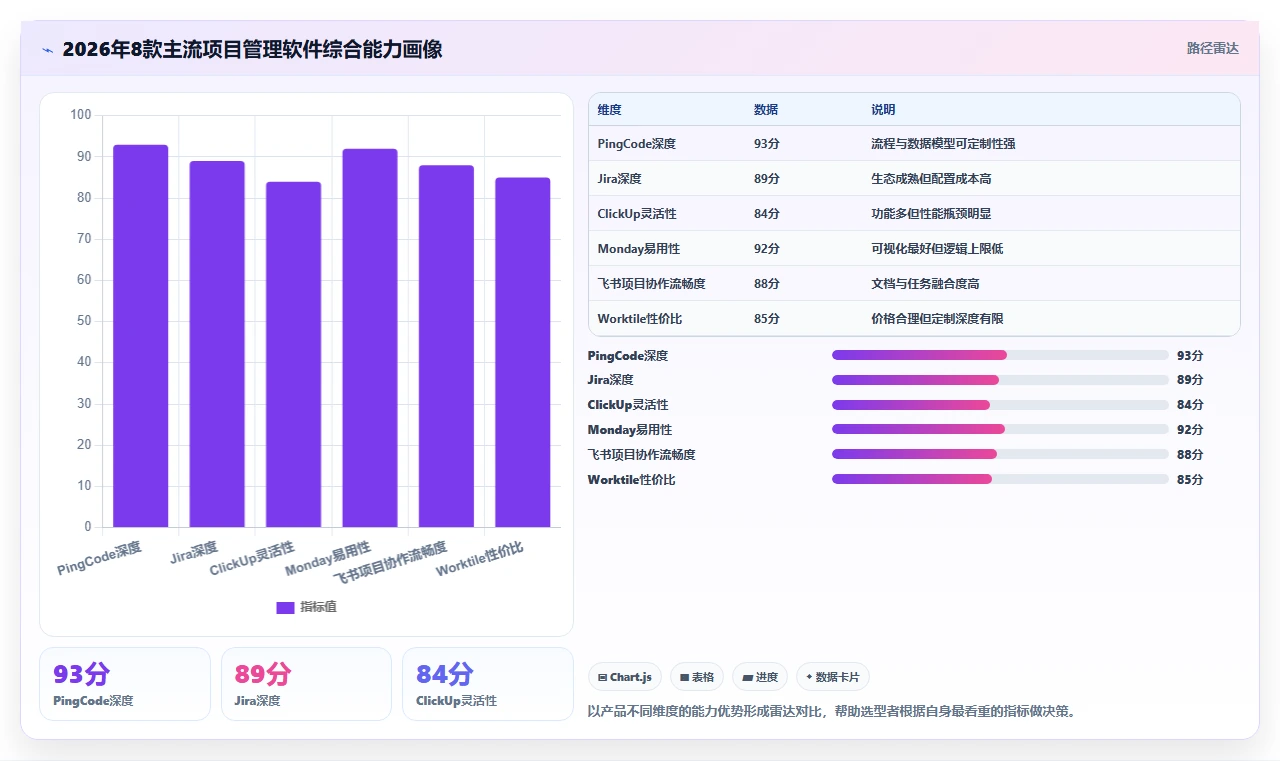Click the ClickUp灵活性 progress bar

pyautogui.click(x=1000, y=405)
